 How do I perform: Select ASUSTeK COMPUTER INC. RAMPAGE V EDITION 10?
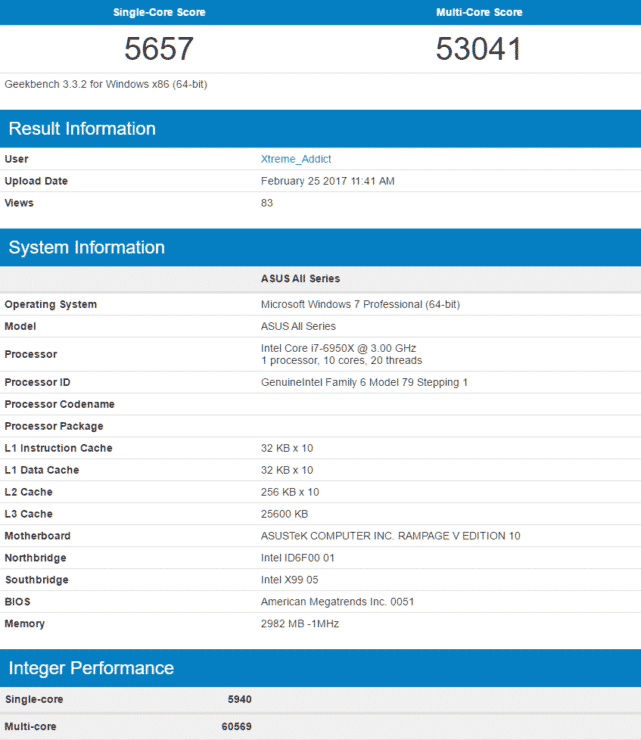(390, 536)
